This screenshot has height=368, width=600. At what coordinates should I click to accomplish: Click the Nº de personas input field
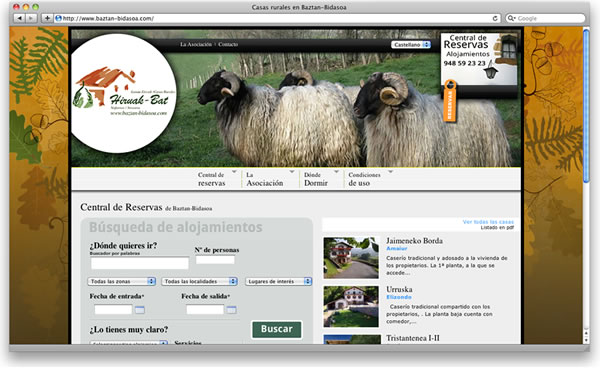215,260
